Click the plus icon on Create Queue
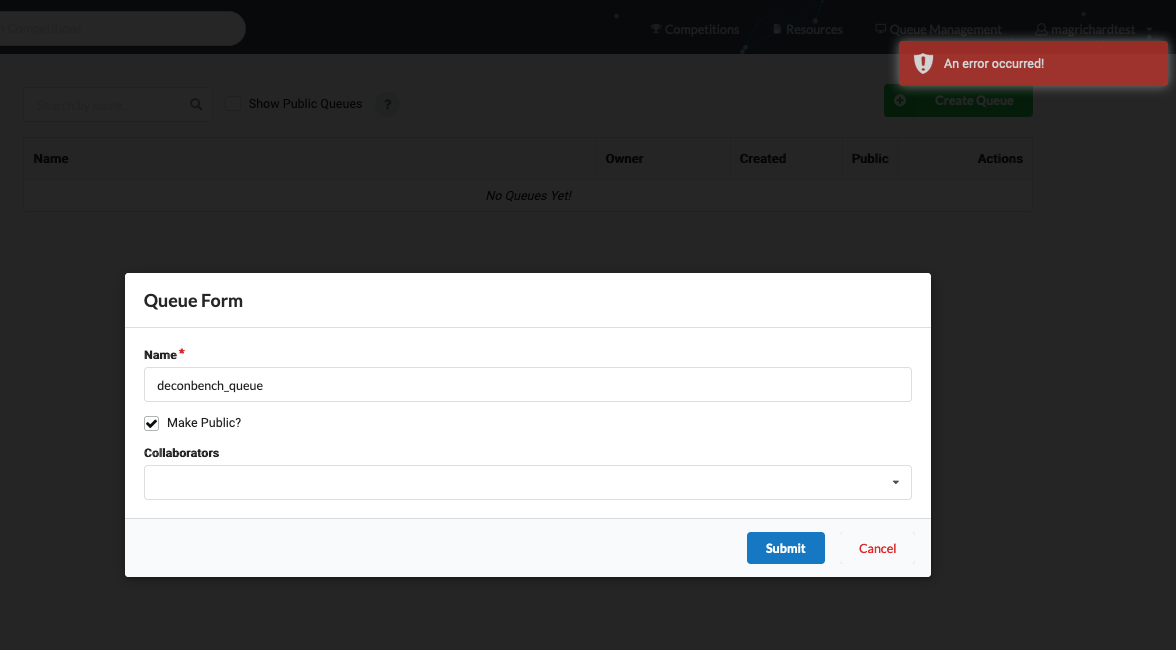Image resolution: width=1176 pixels, height=650 pixels. click(x=902, y=100)
